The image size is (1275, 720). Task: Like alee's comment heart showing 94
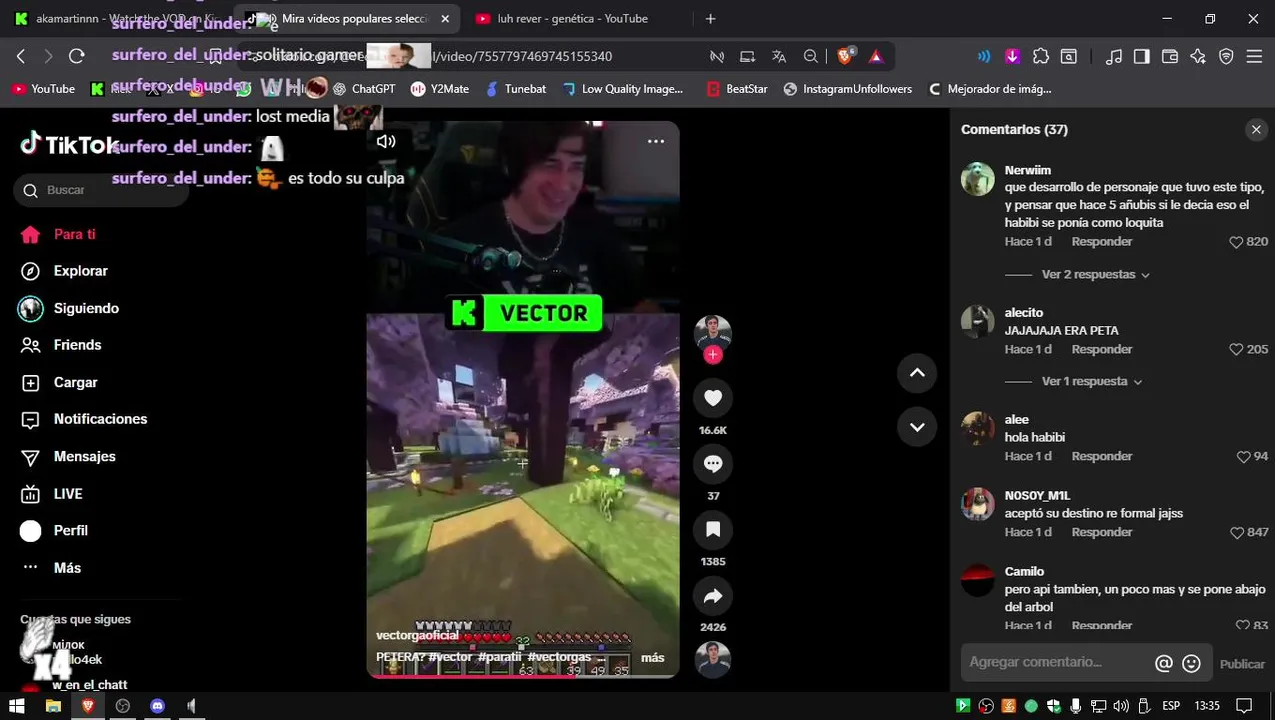1243,456
